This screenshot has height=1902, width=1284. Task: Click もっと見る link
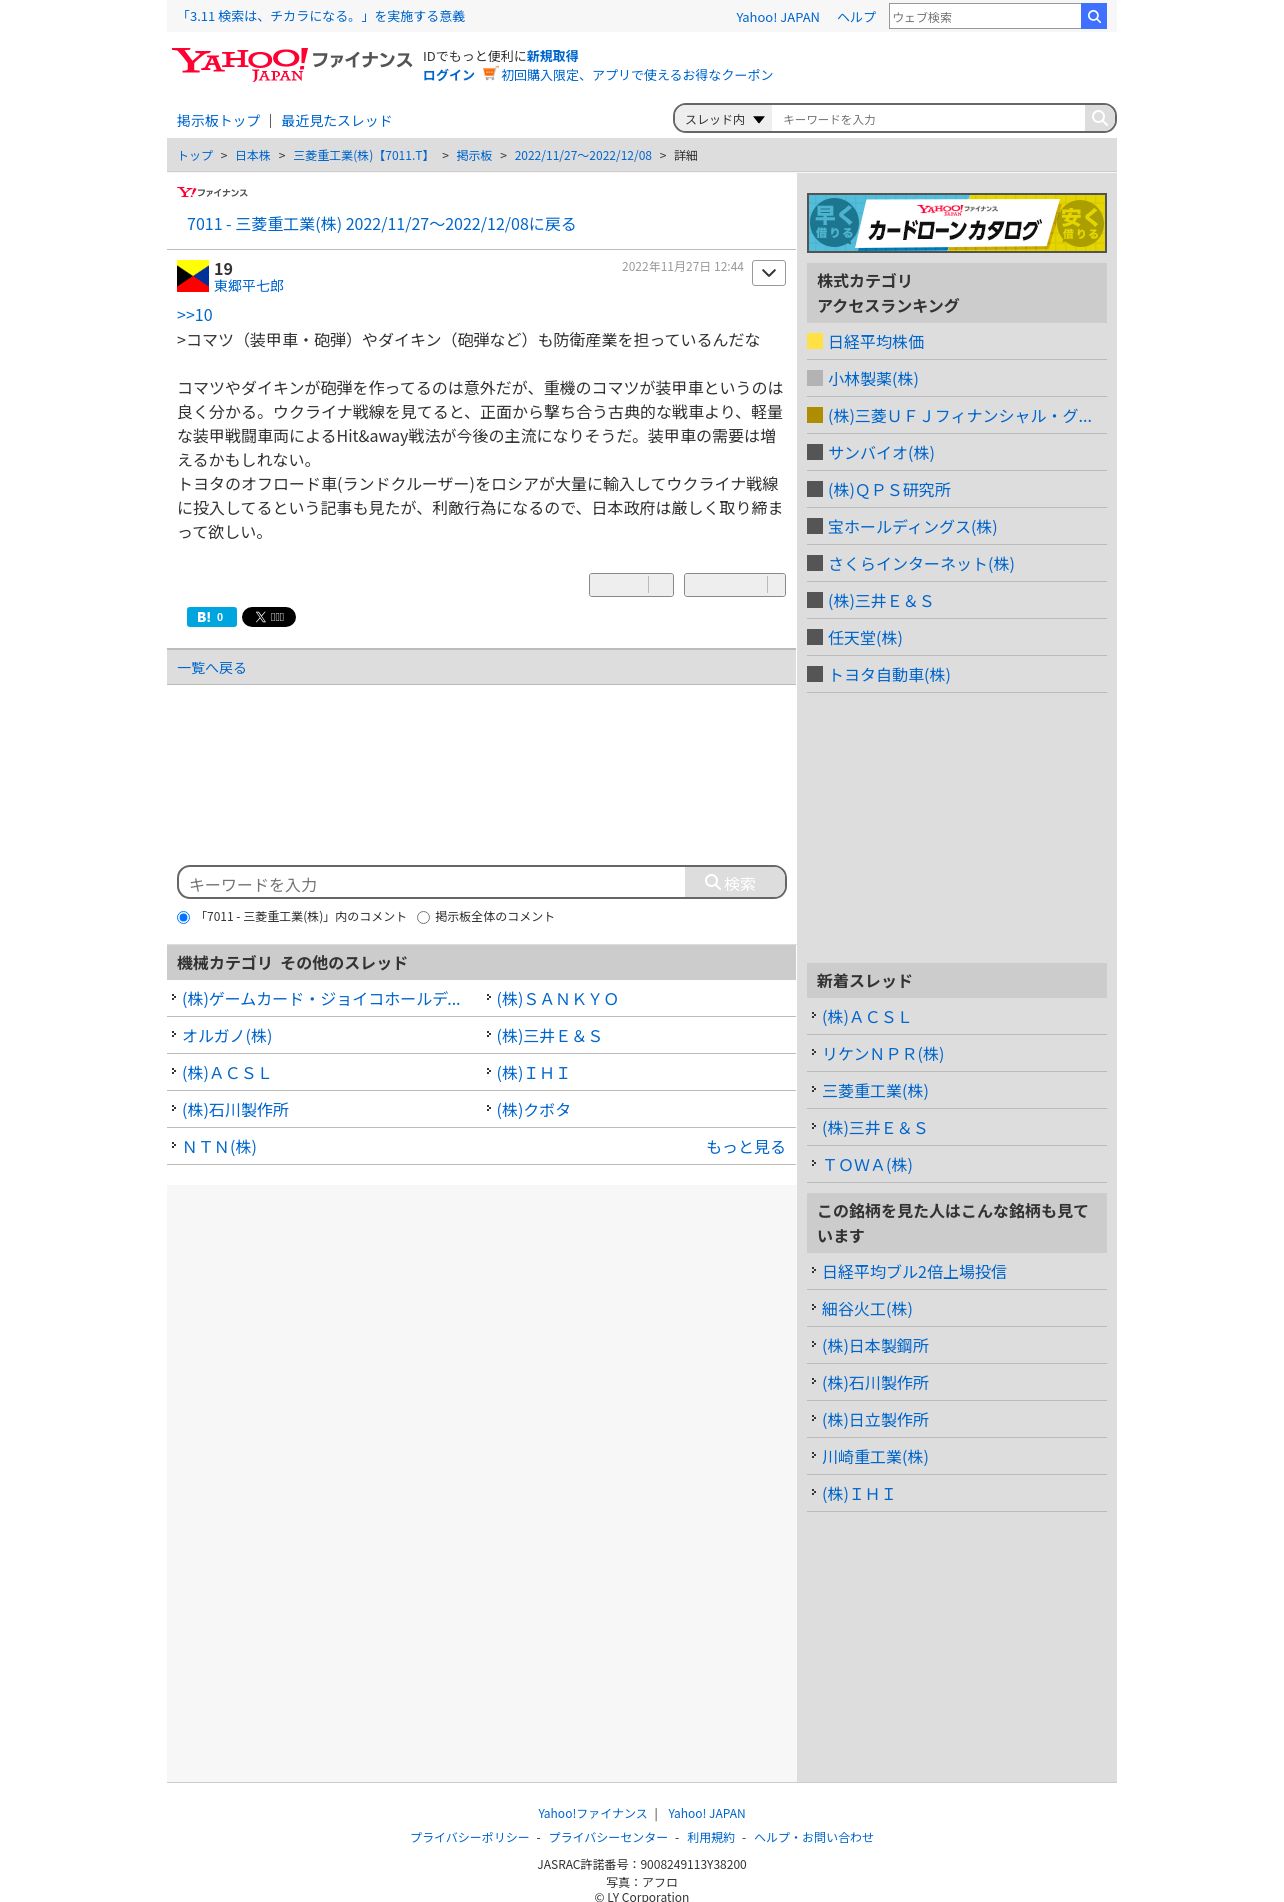tap(745, 1147)
